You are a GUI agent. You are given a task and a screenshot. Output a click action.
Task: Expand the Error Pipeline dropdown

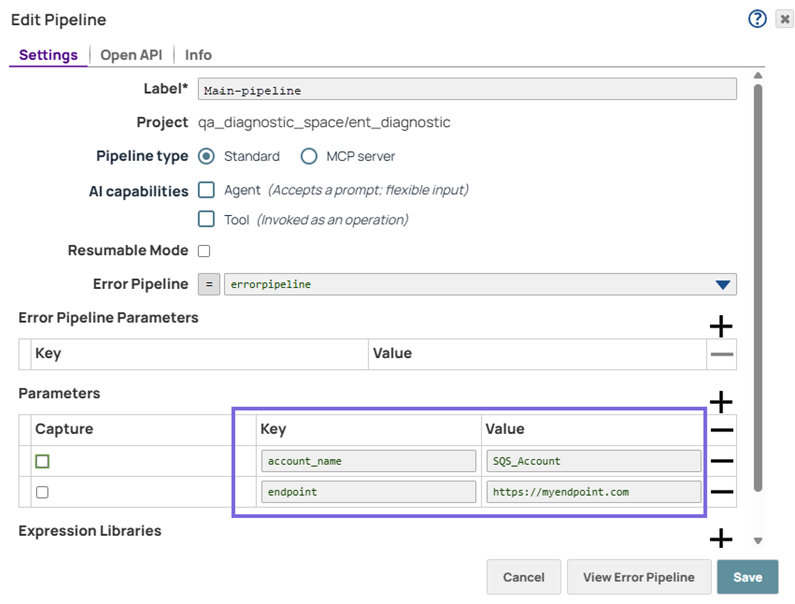723,284
